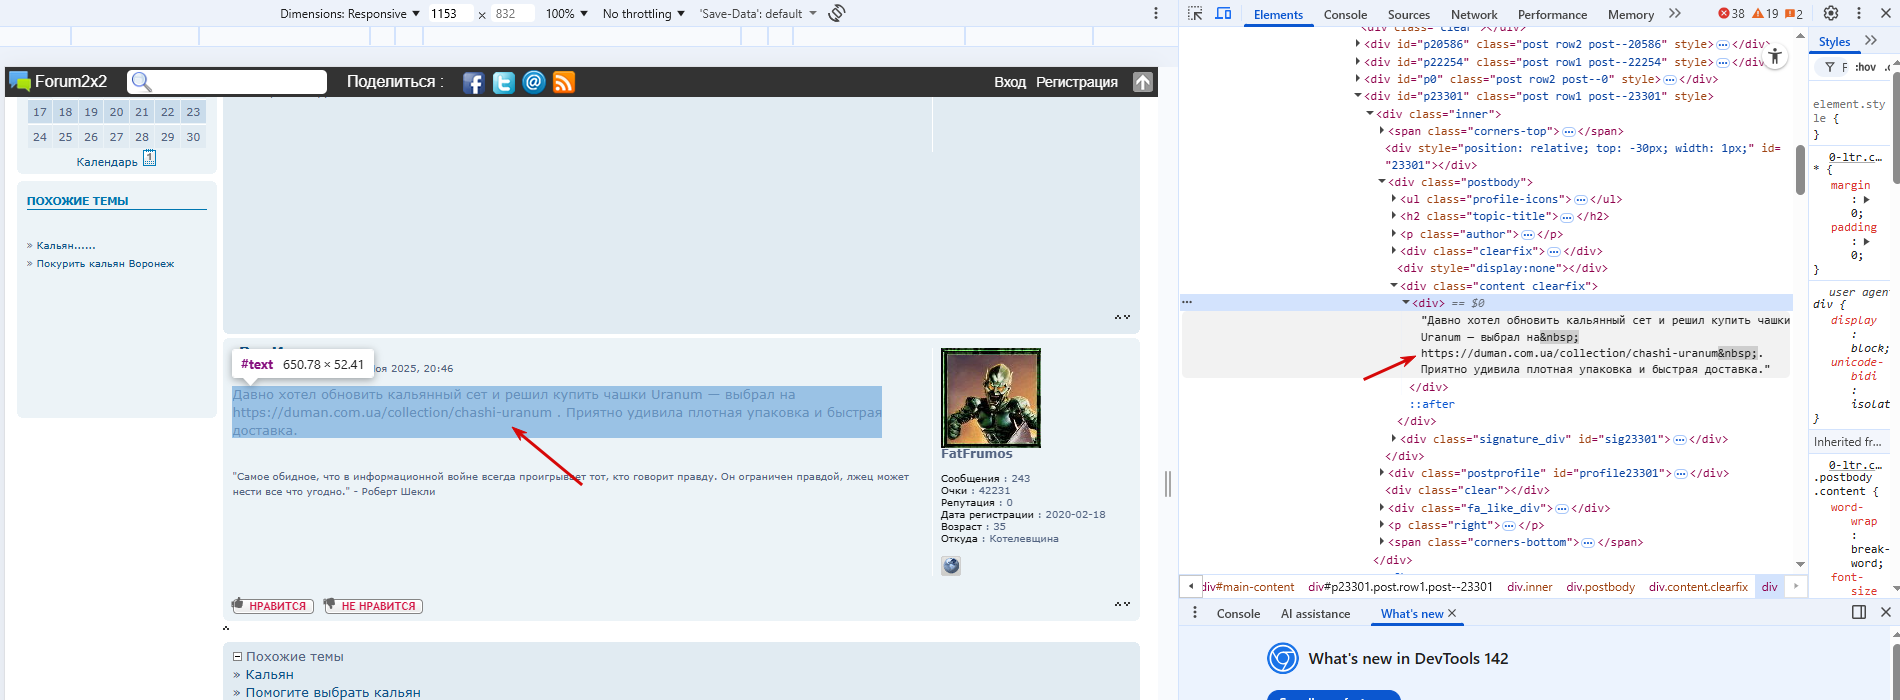1900x700 pixels.
Task: Expand the div#p22254 node
Action: (1358, 62)
